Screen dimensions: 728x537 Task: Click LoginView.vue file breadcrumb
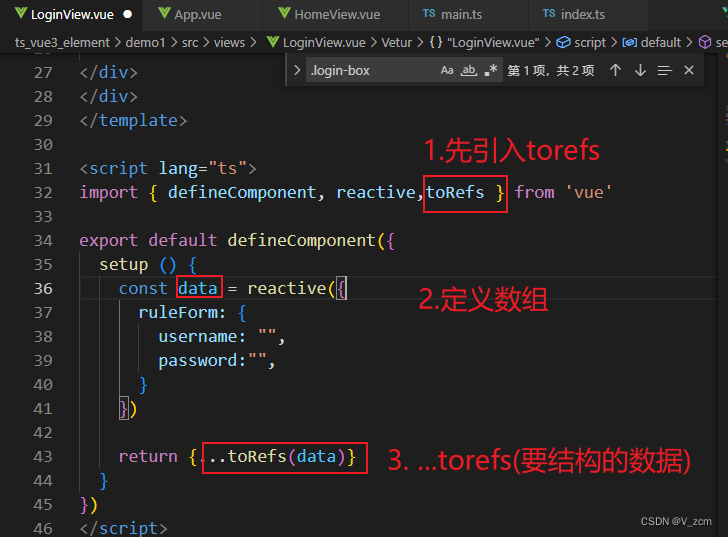pyautogui.click(x=317, y=43)
